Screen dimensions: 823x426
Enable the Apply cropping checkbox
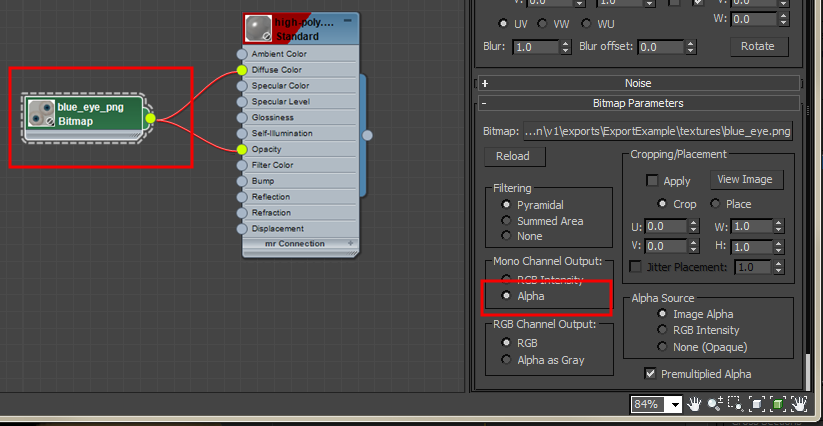pyautogui.click(x=652, y=181)
